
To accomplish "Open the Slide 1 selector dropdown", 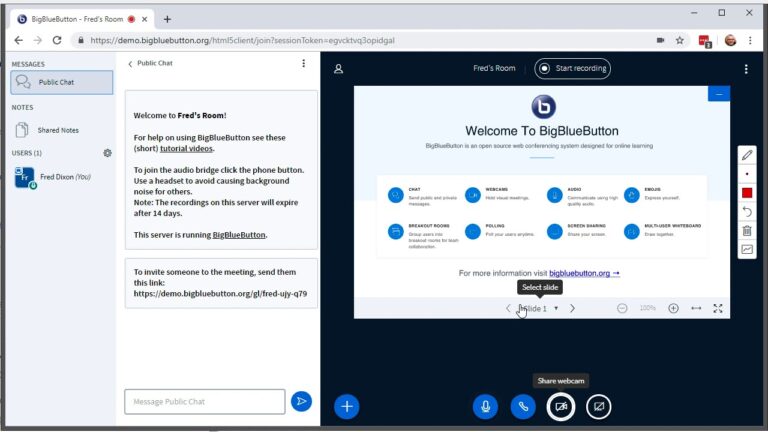I will point(538,309).
